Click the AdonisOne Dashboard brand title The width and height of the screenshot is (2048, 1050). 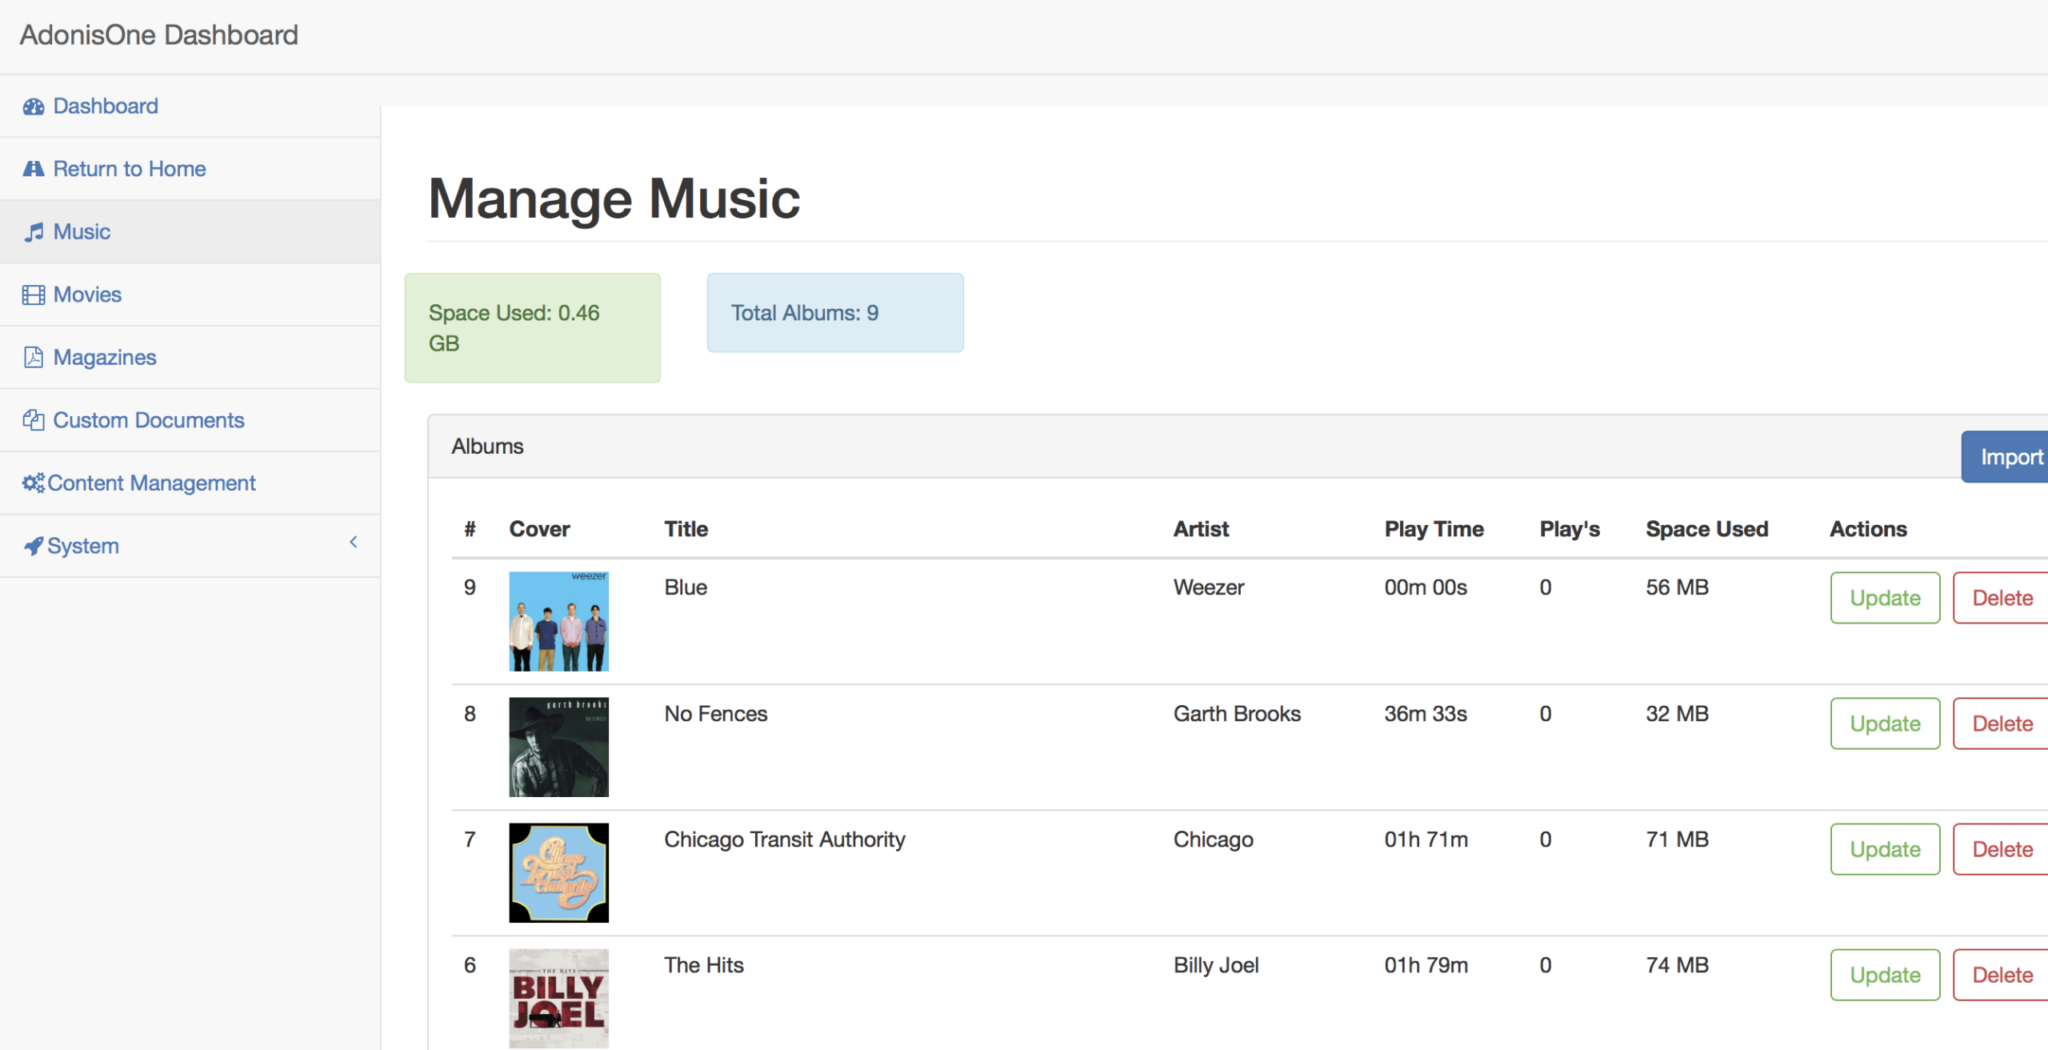(159, 35)
